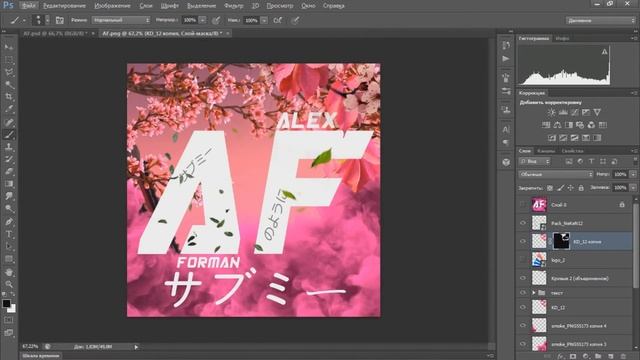
Task: Add a layer mask via bottom panel icon
Action: [x=573, y=357]
